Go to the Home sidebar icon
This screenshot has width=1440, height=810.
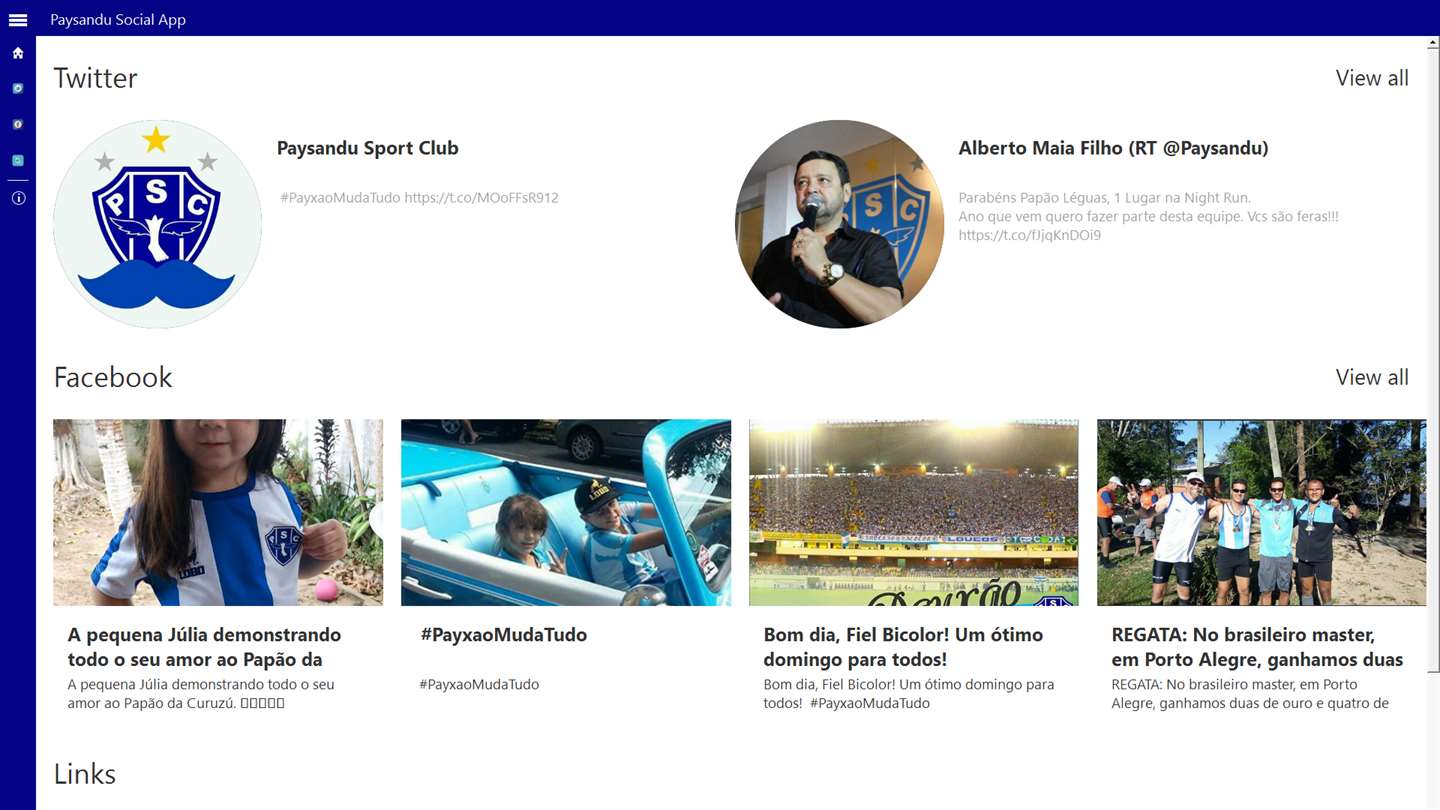[x=18, y=53]
